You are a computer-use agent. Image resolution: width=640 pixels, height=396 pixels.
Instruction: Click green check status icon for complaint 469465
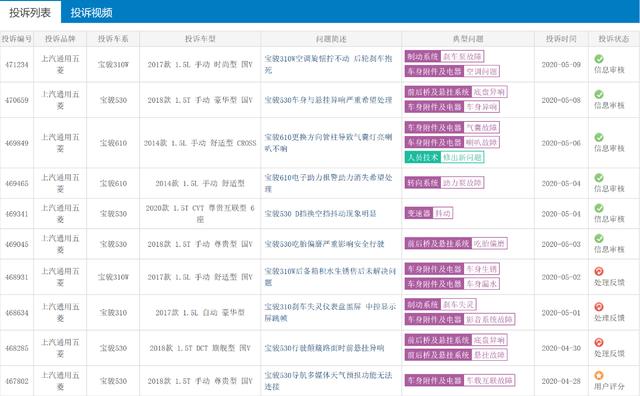(x=599, y=178)
